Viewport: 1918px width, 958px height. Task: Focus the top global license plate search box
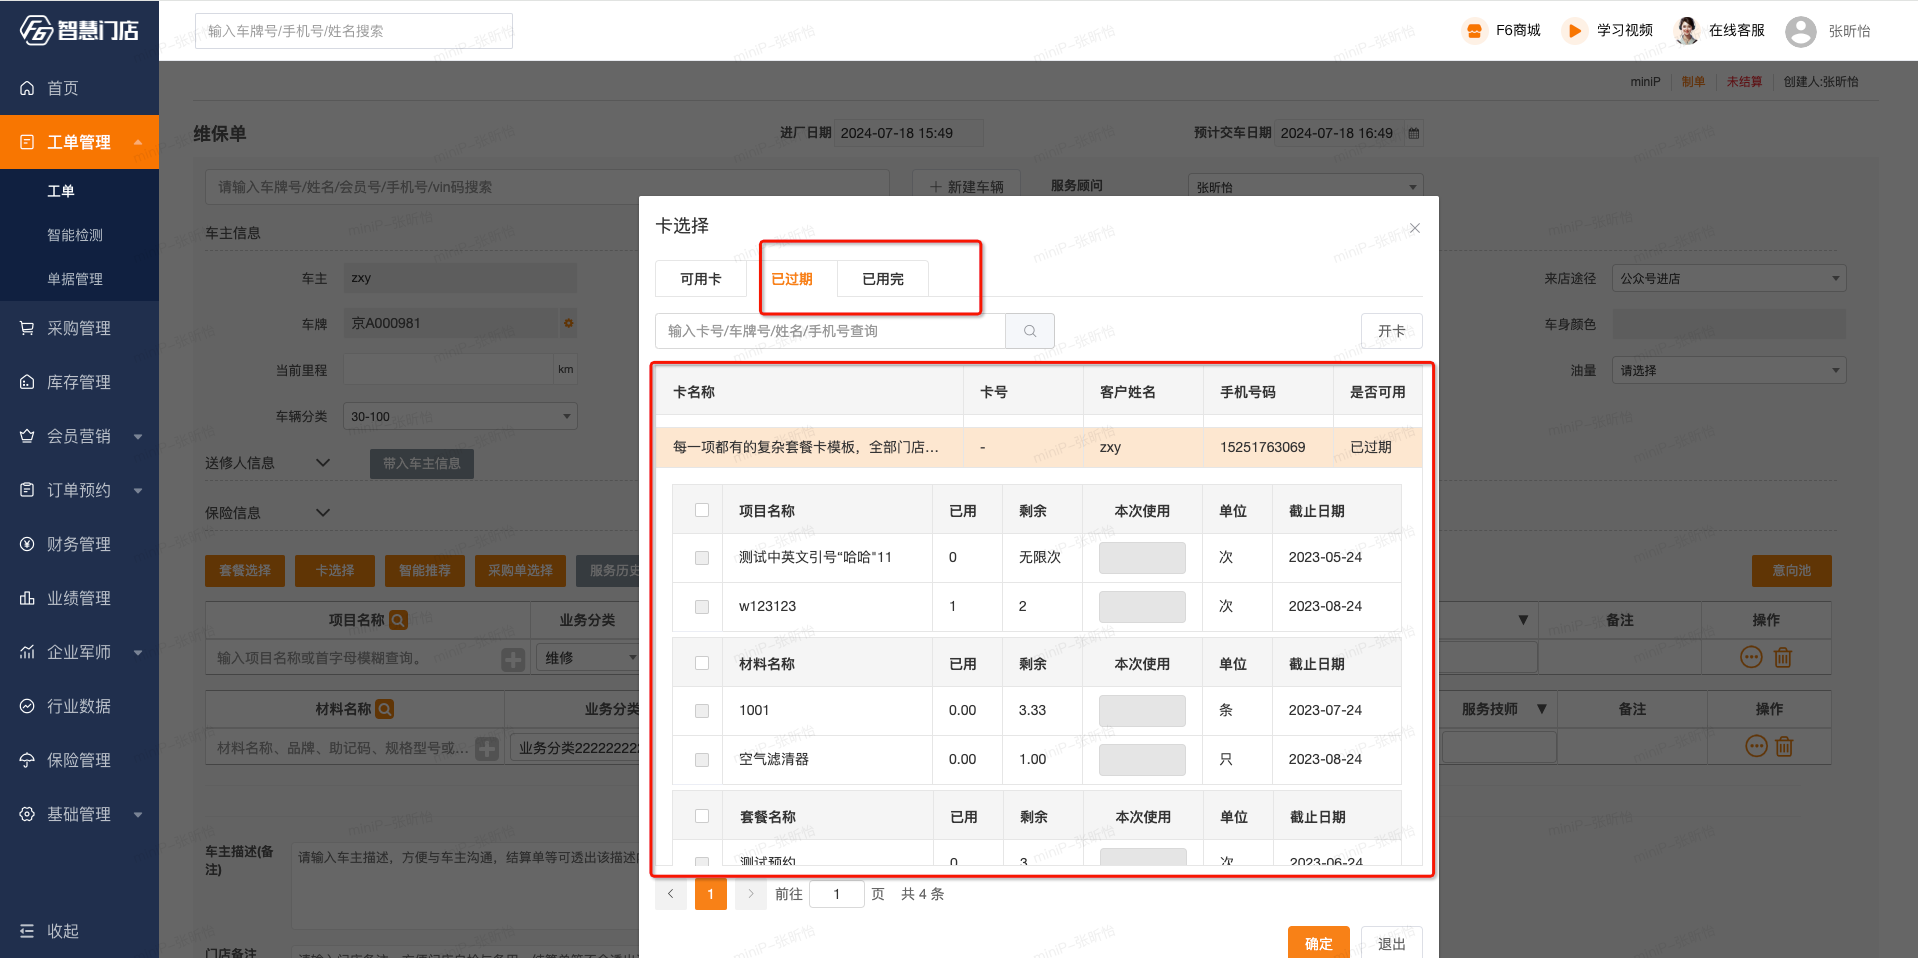pos(354,31)
